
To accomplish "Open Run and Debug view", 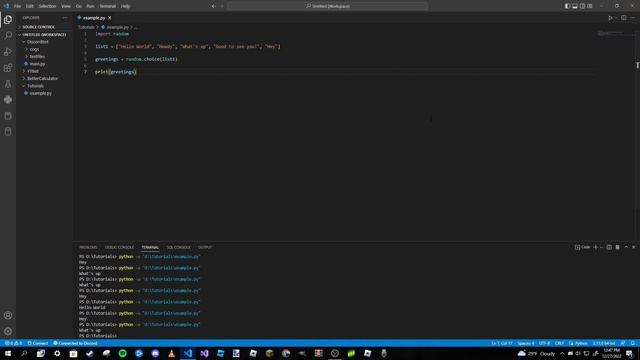I will pos(8,52).
